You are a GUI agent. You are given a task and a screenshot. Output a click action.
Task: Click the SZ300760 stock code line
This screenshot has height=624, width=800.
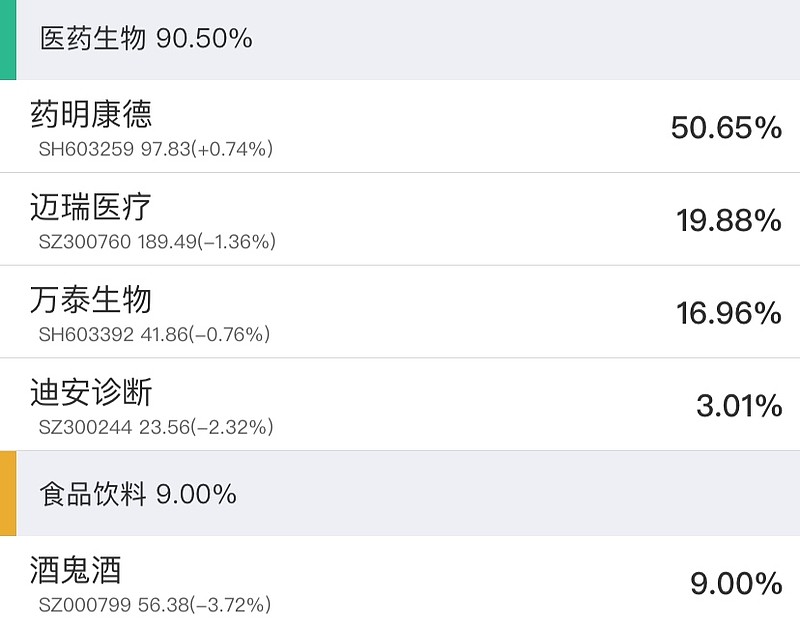coord(157,242)
